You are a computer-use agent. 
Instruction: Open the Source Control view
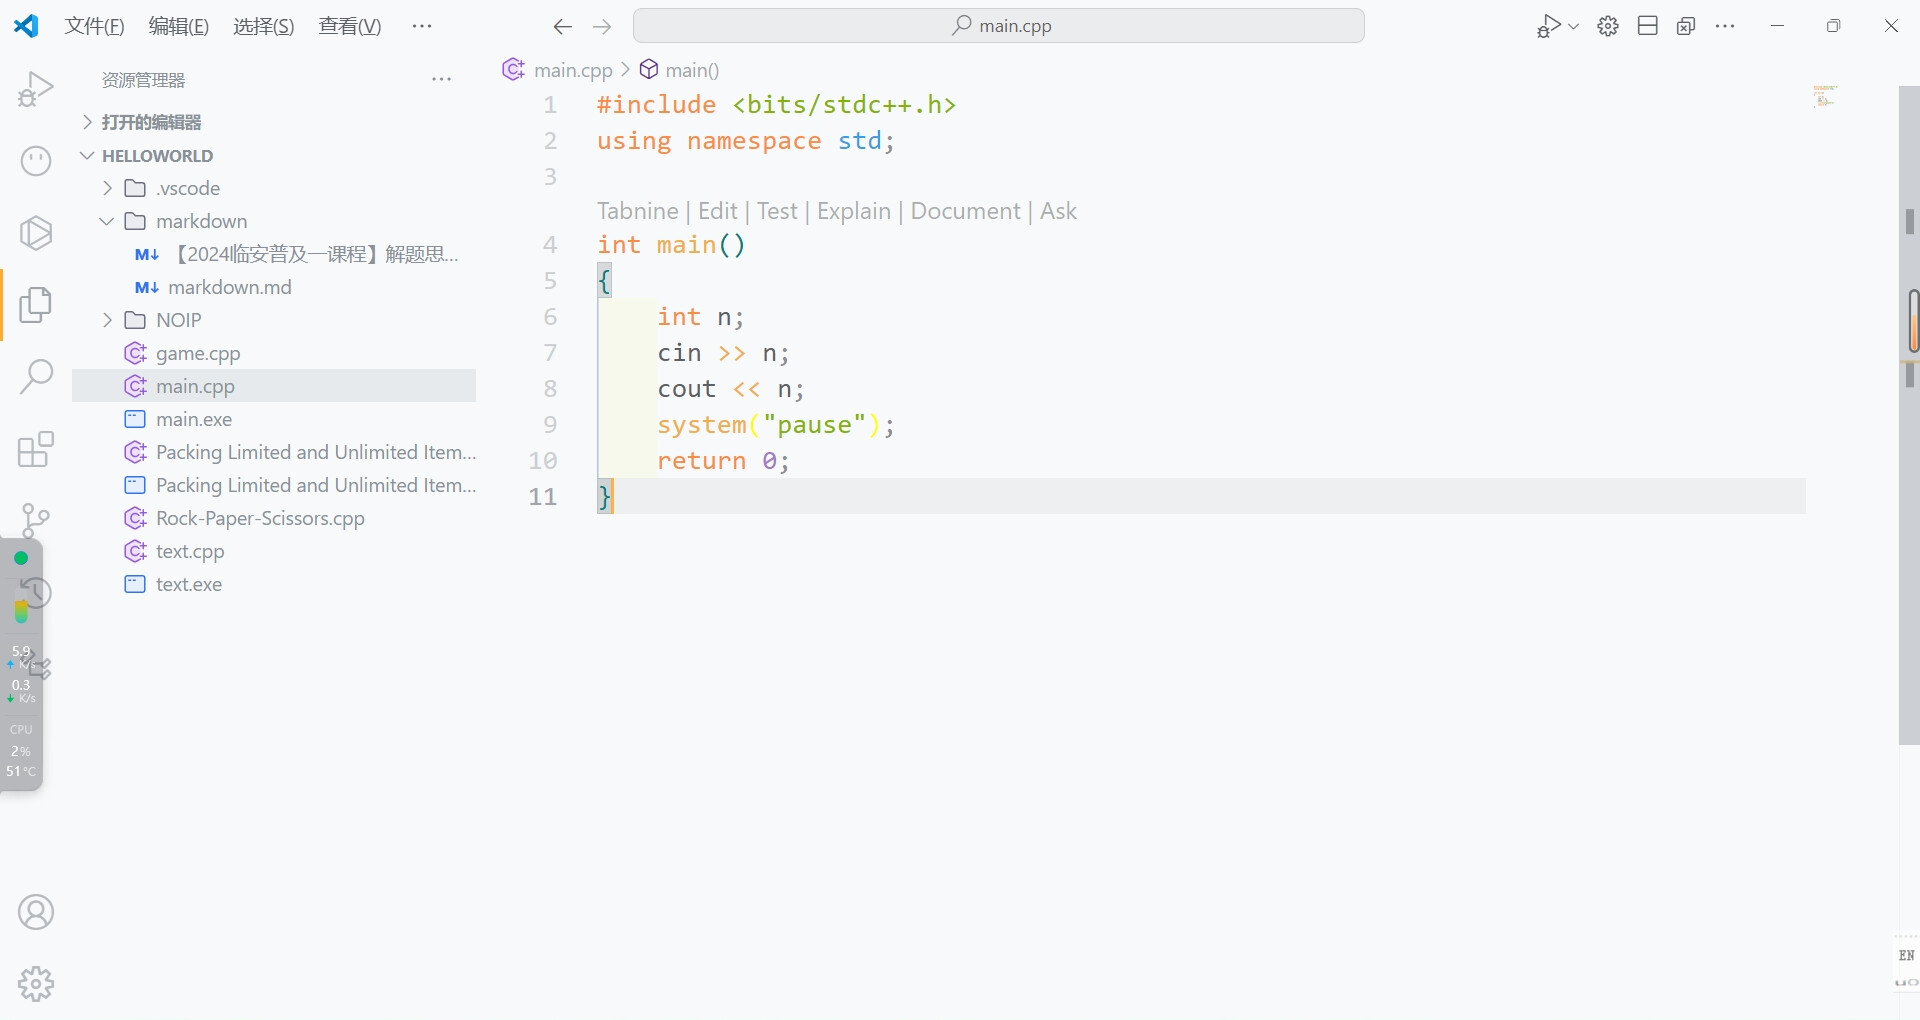[x=36, y=519]
